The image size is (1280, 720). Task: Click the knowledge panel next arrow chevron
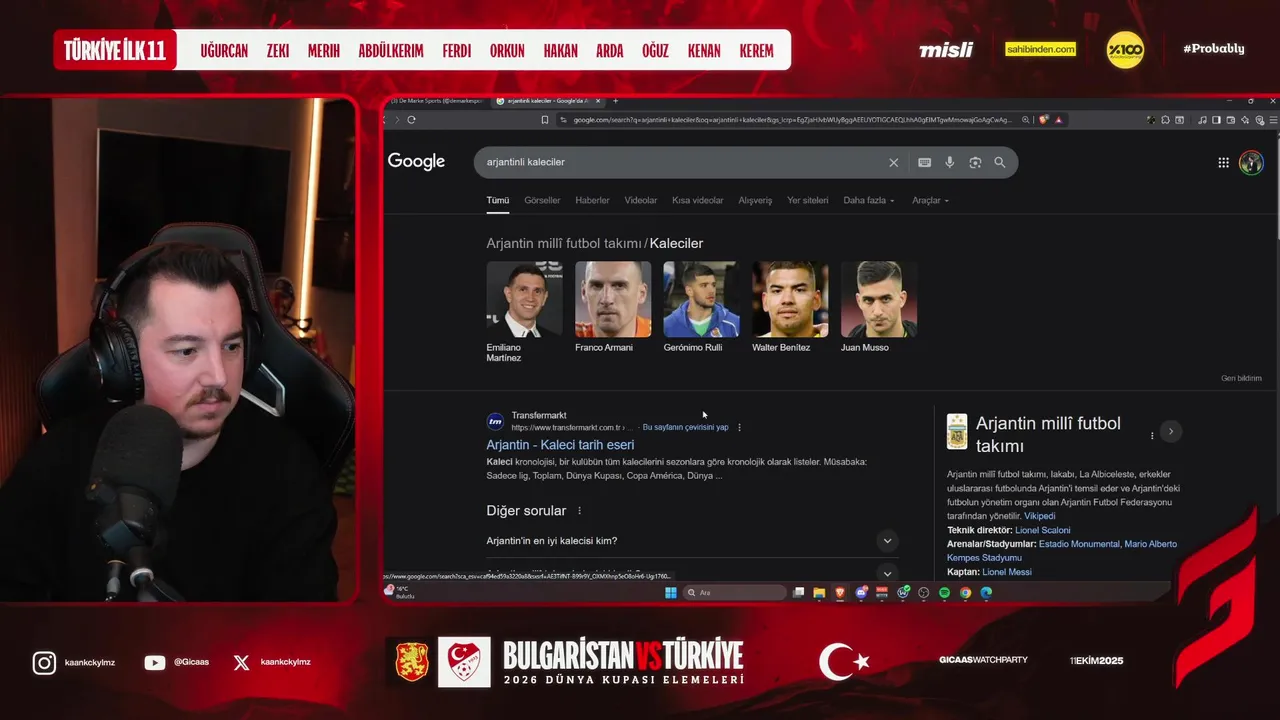coord(1171,431)
